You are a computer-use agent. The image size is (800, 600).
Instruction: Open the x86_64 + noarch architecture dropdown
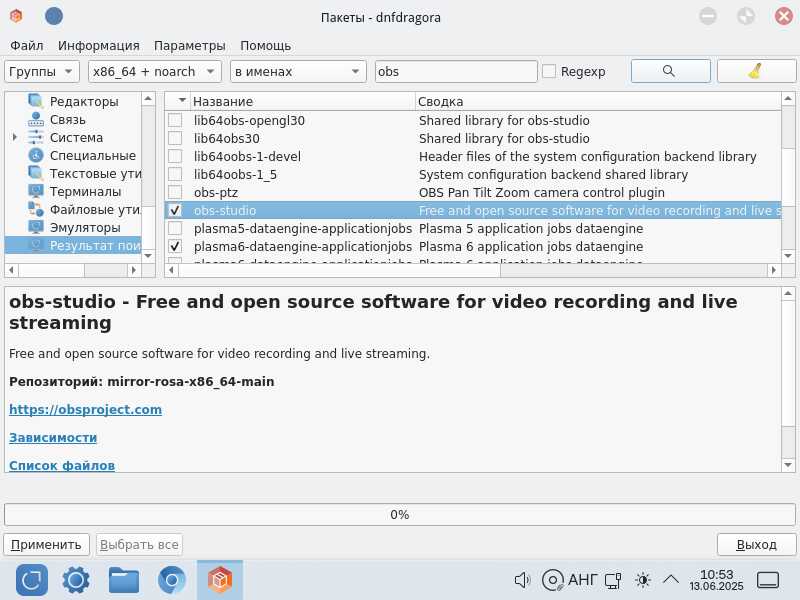point(155,71)
